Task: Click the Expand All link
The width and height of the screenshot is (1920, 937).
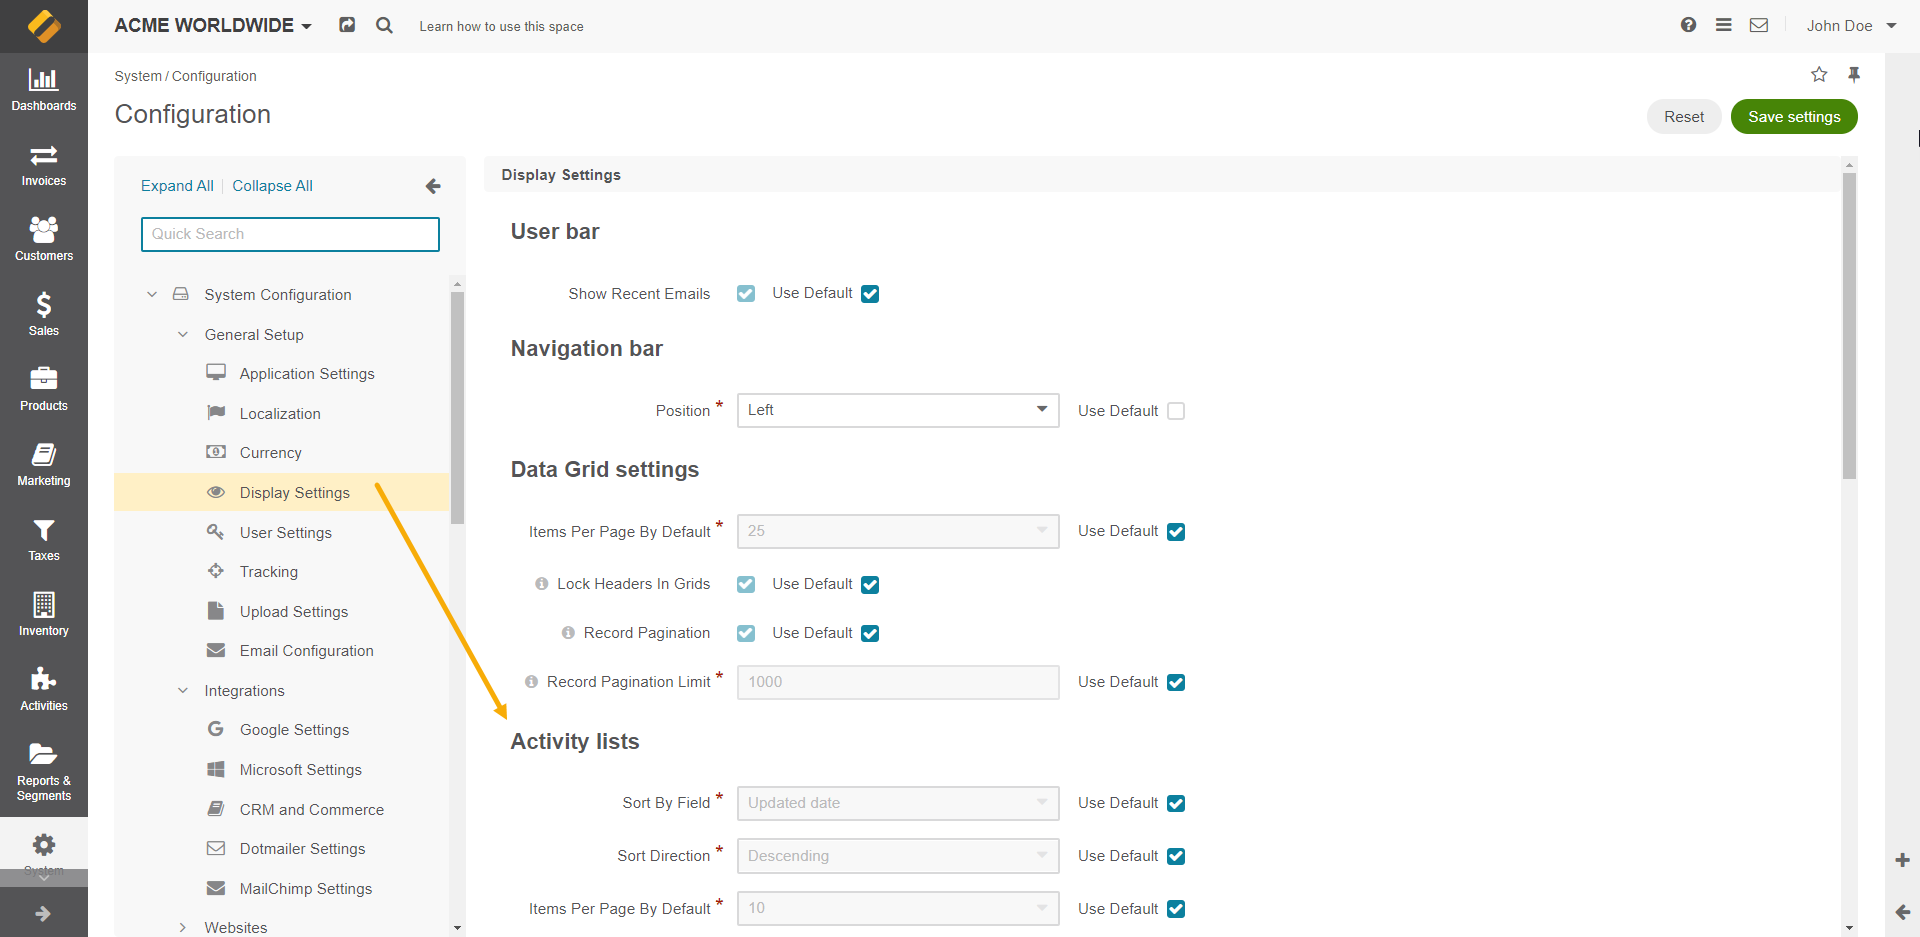Action: [177, 186]
